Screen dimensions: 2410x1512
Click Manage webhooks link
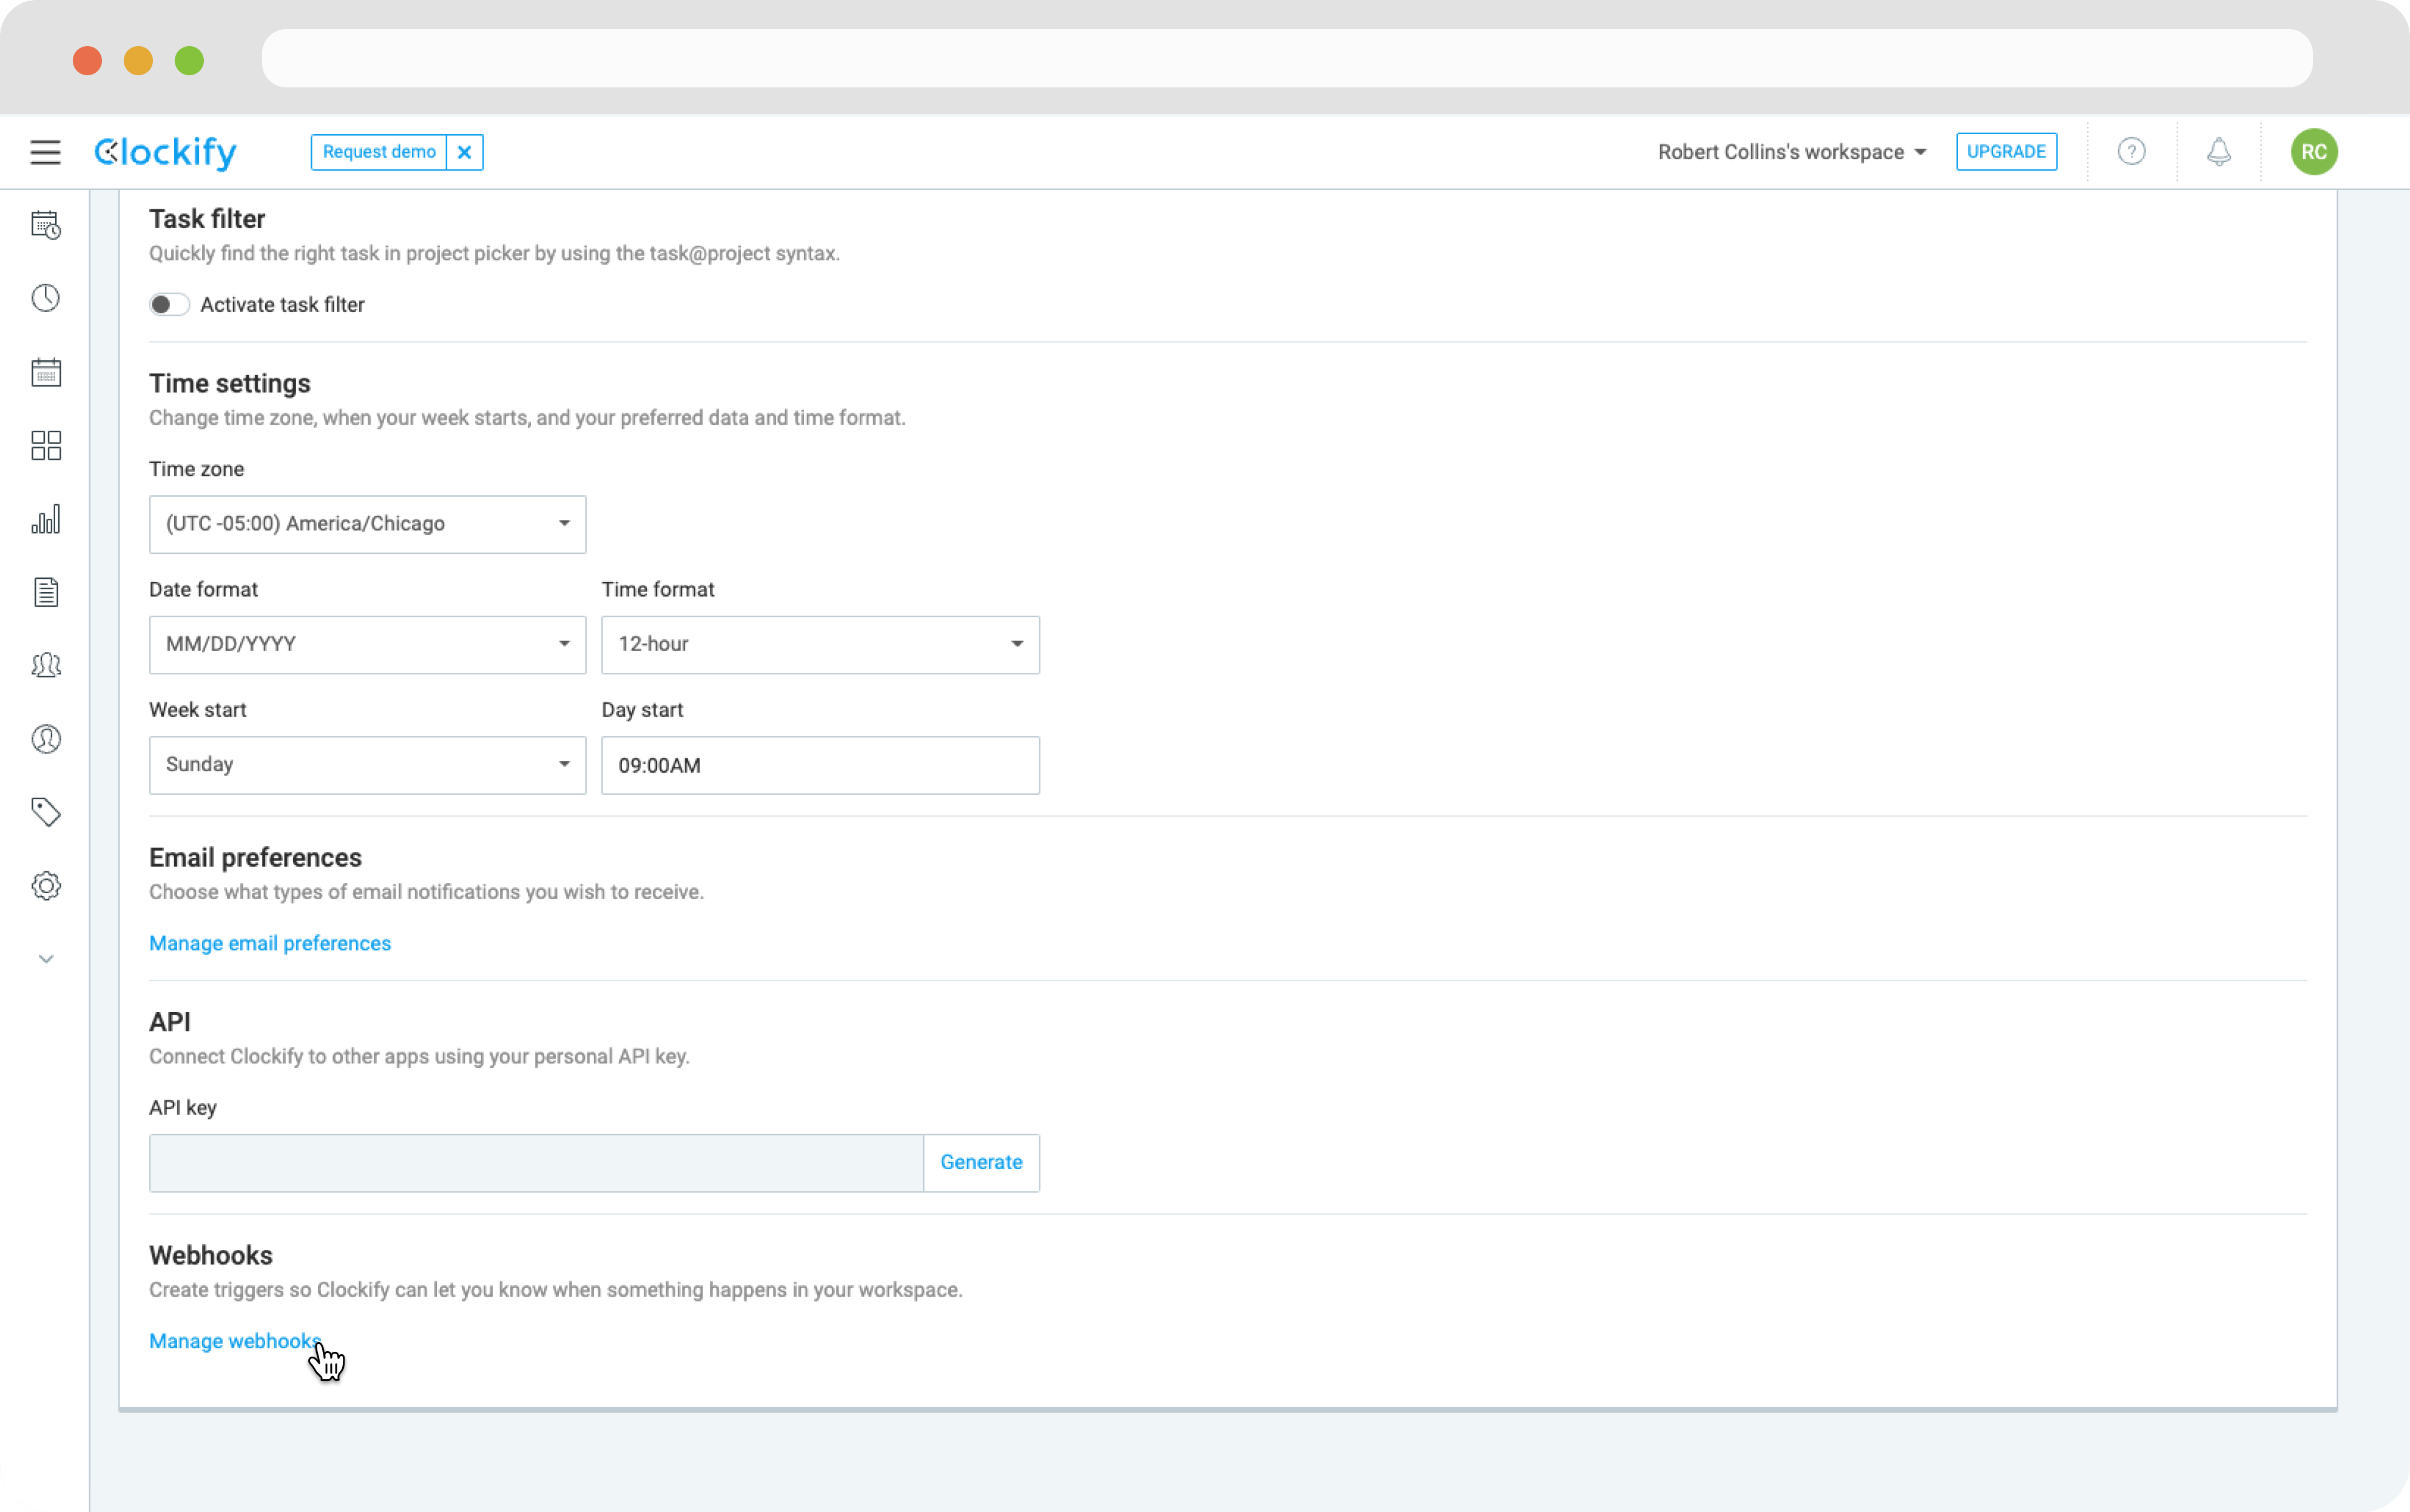coord(236,1341)
